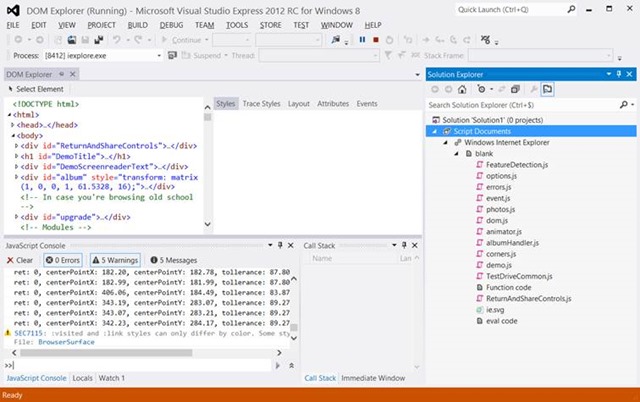Clear the JavaScript Console output

[19, 260]
